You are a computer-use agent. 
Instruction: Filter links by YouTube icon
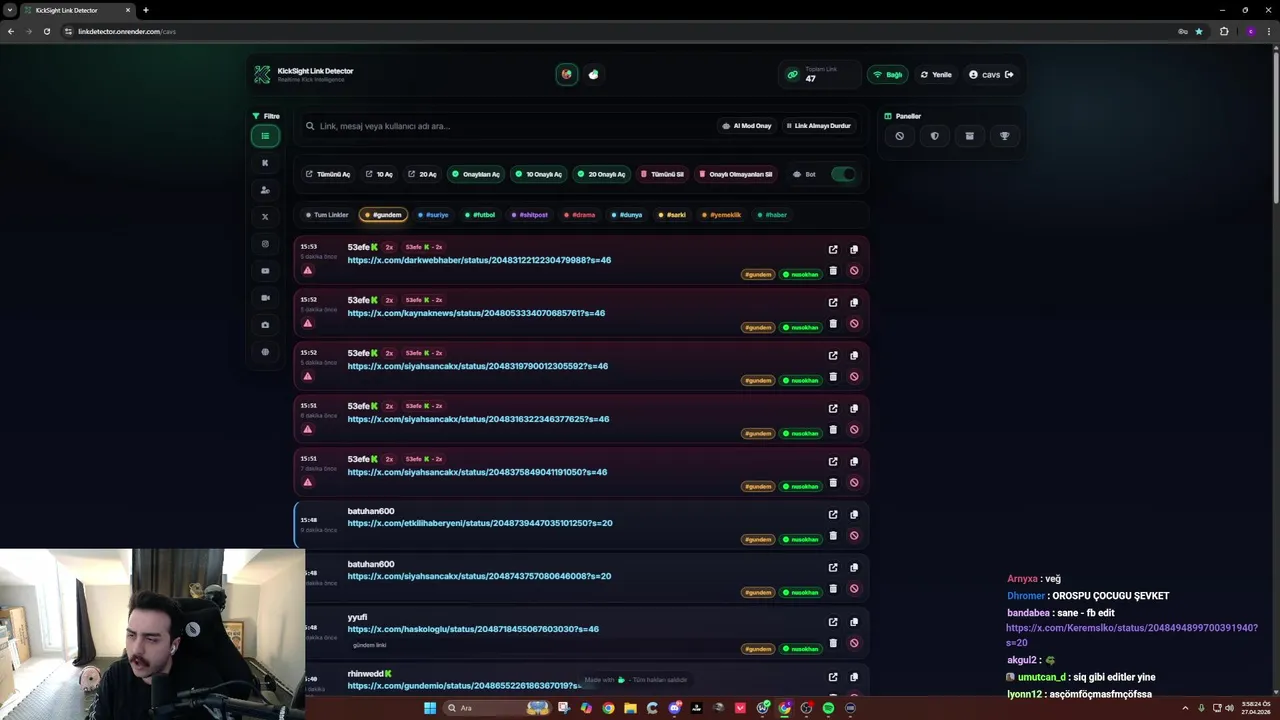click(x=265, y=271)
